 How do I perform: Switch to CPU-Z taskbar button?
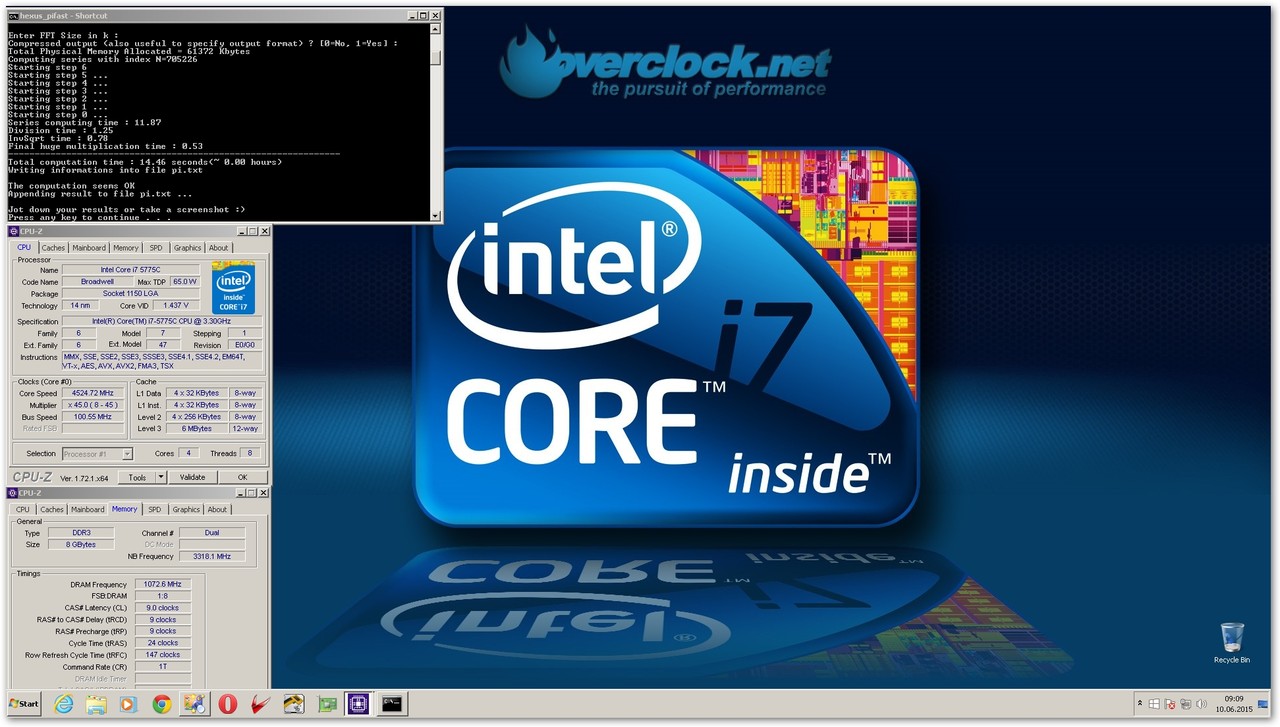358,704
